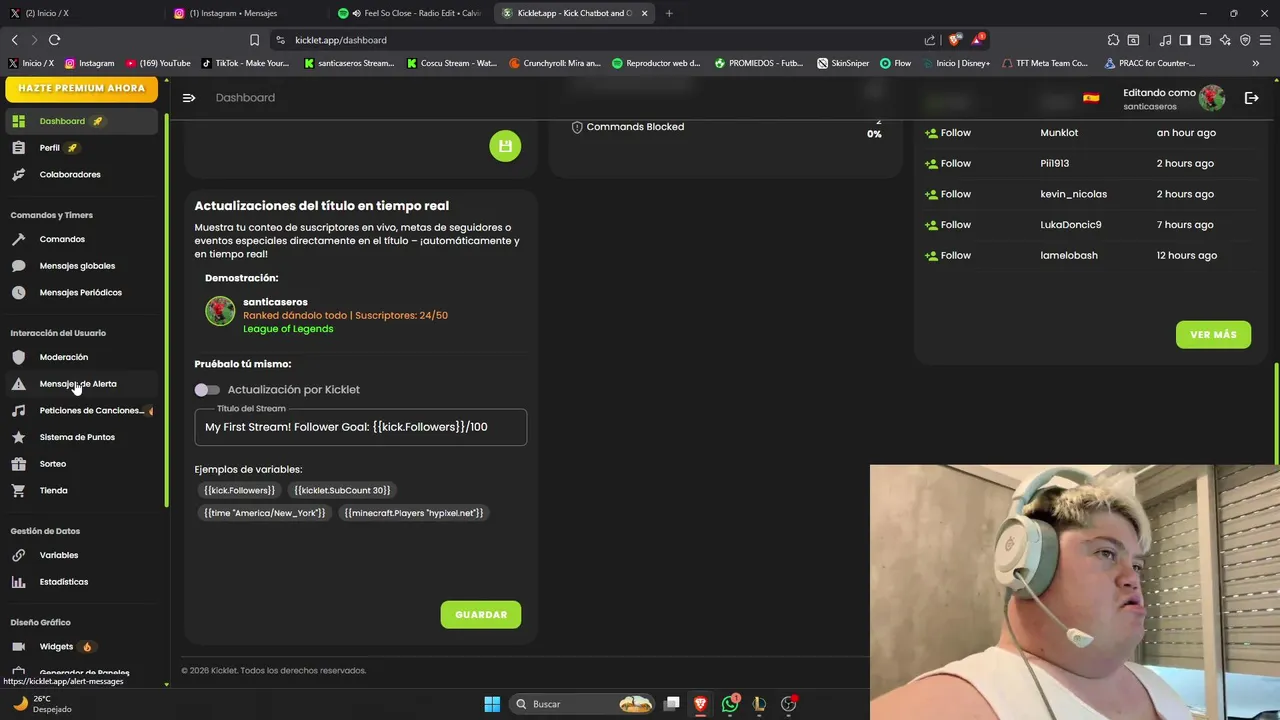Click the Sorteo gift icon
The image size is (1280, 720).
18,464
